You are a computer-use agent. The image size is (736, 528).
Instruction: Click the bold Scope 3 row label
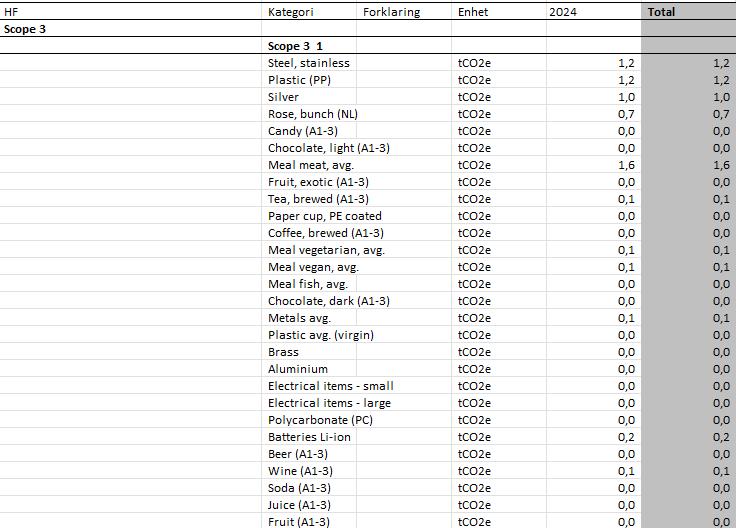24,29
